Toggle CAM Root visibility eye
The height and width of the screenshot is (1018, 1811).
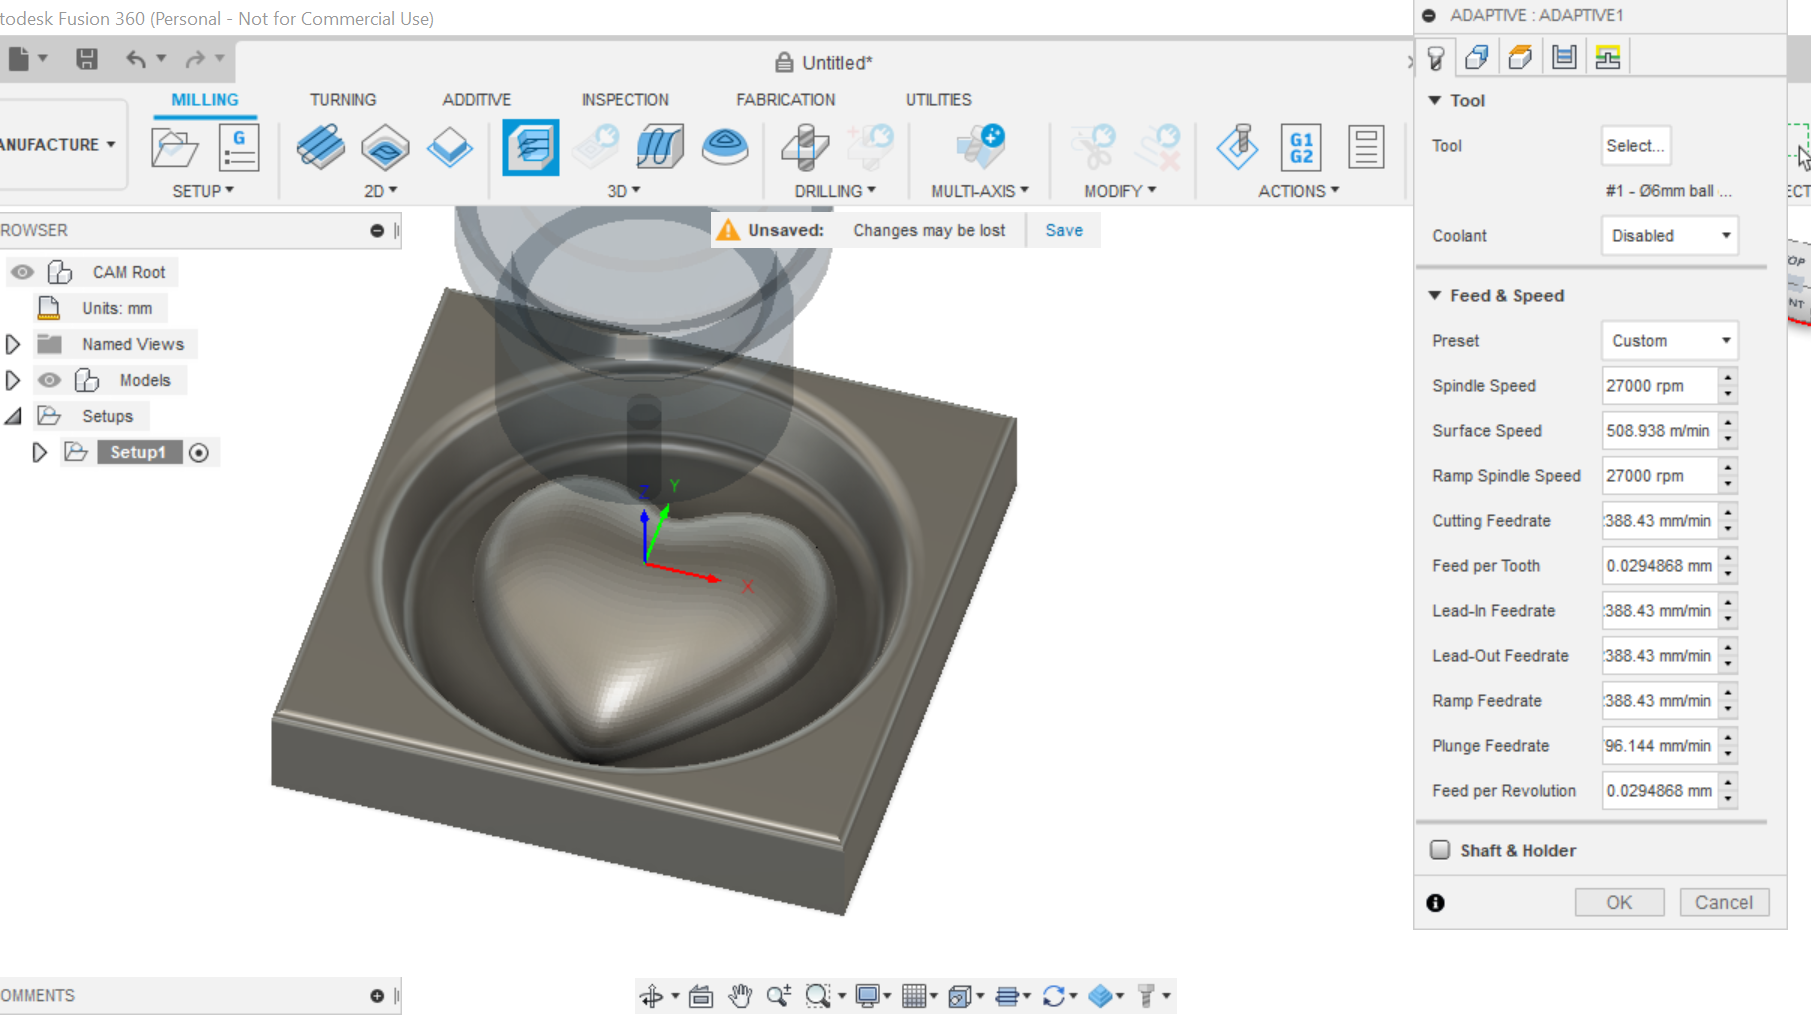[x=22, y=272]
